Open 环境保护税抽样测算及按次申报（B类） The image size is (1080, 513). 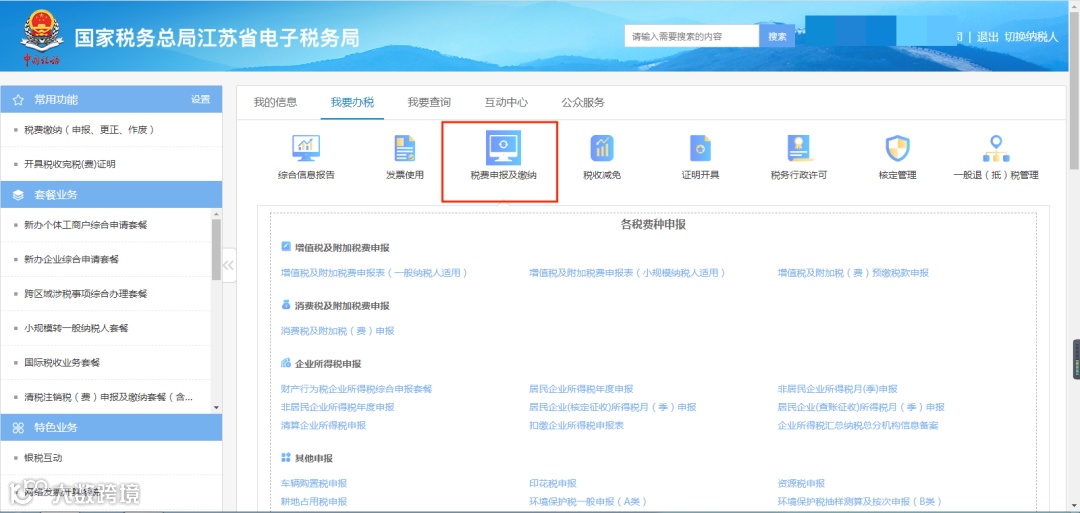click(x=860, y=501)
